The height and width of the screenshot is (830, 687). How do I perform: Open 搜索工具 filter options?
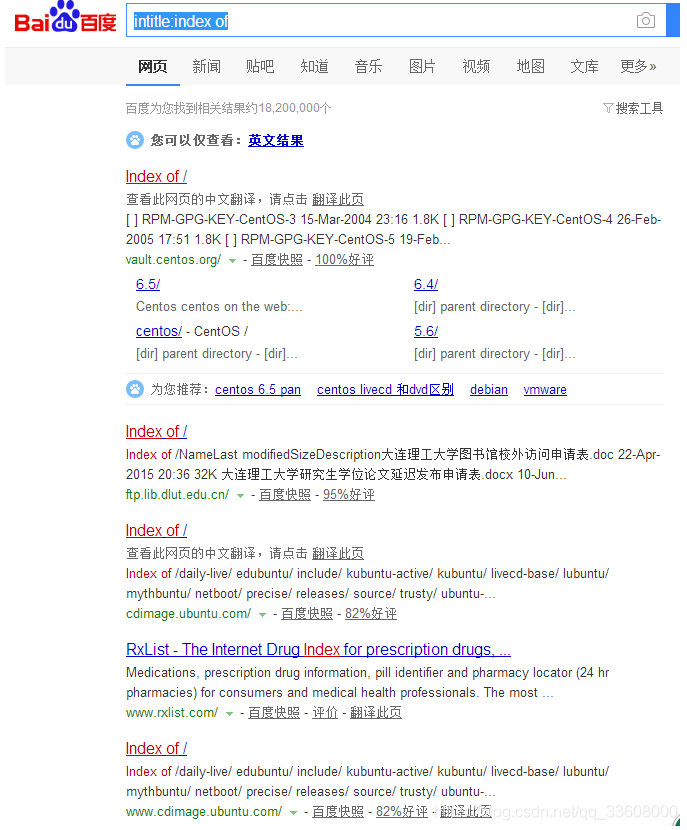coord(633,108)
